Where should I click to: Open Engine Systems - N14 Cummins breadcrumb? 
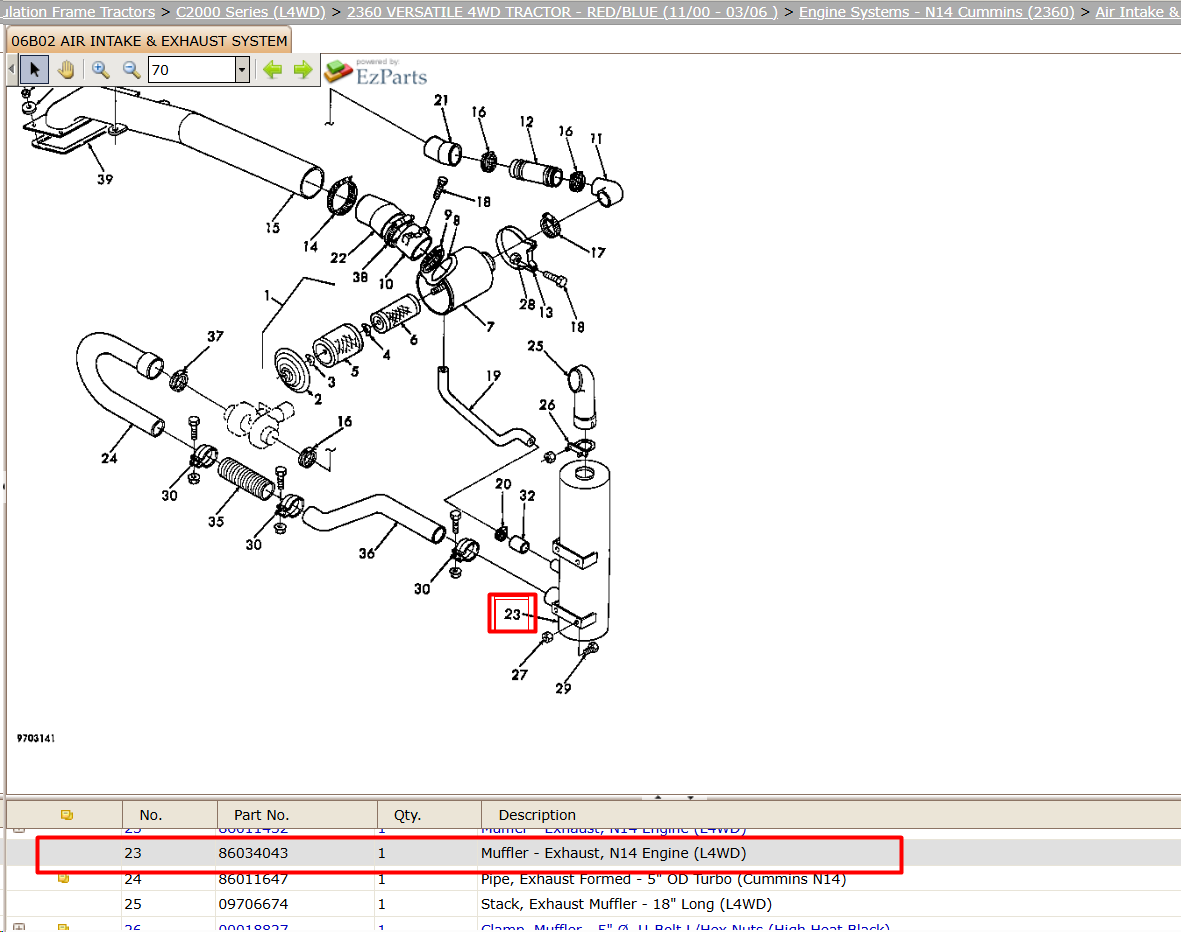point(936,12)
